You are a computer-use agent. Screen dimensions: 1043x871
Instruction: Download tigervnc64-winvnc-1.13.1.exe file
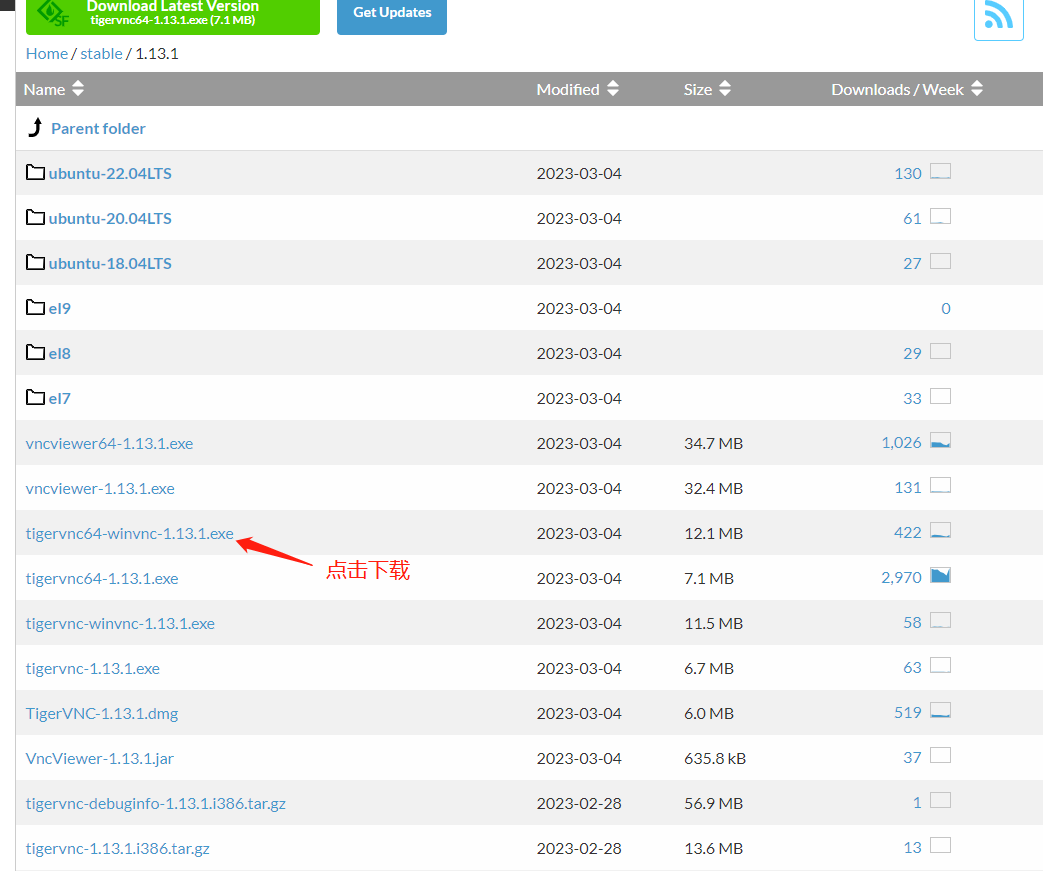(130, 534)
